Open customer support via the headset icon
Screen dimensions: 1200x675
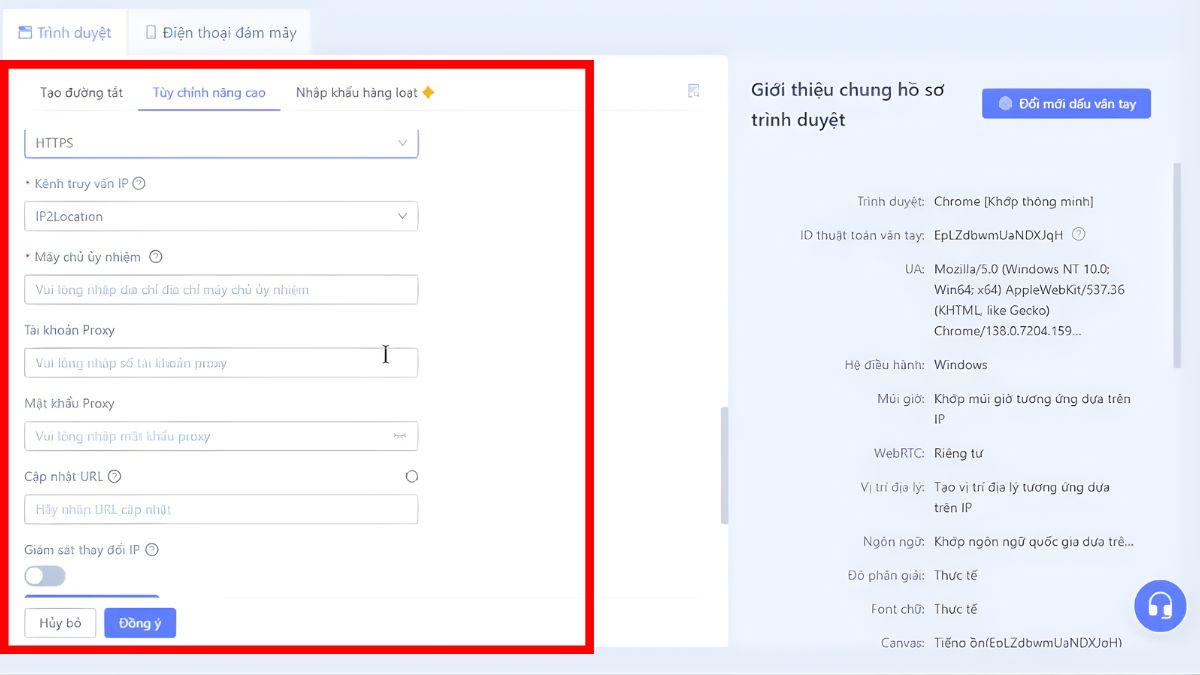click(x=1160, y=605)
